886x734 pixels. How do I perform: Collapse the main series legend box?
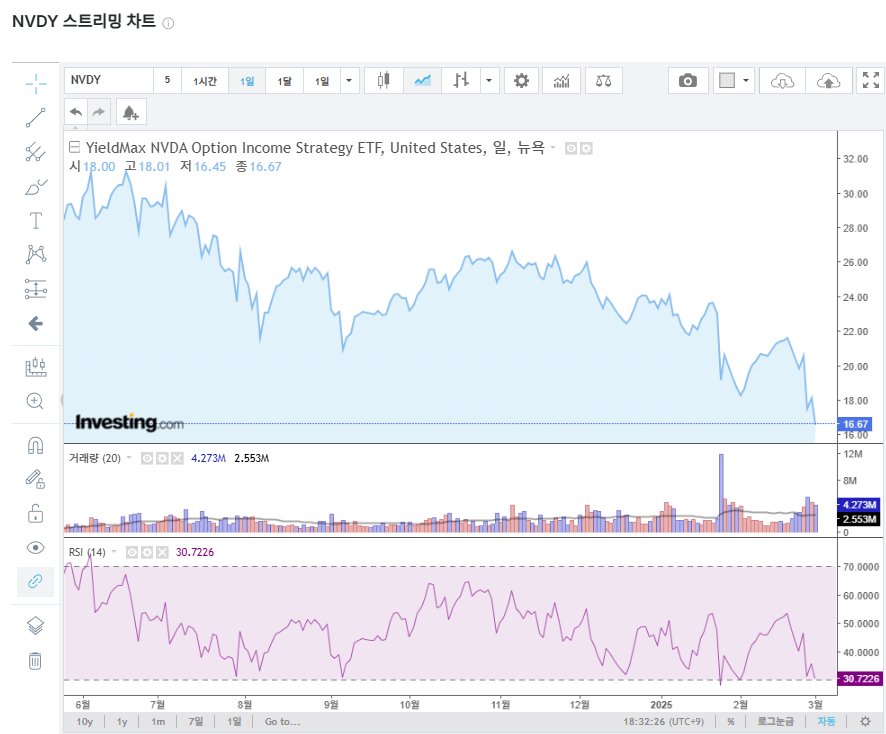click(x=74, y=147)
